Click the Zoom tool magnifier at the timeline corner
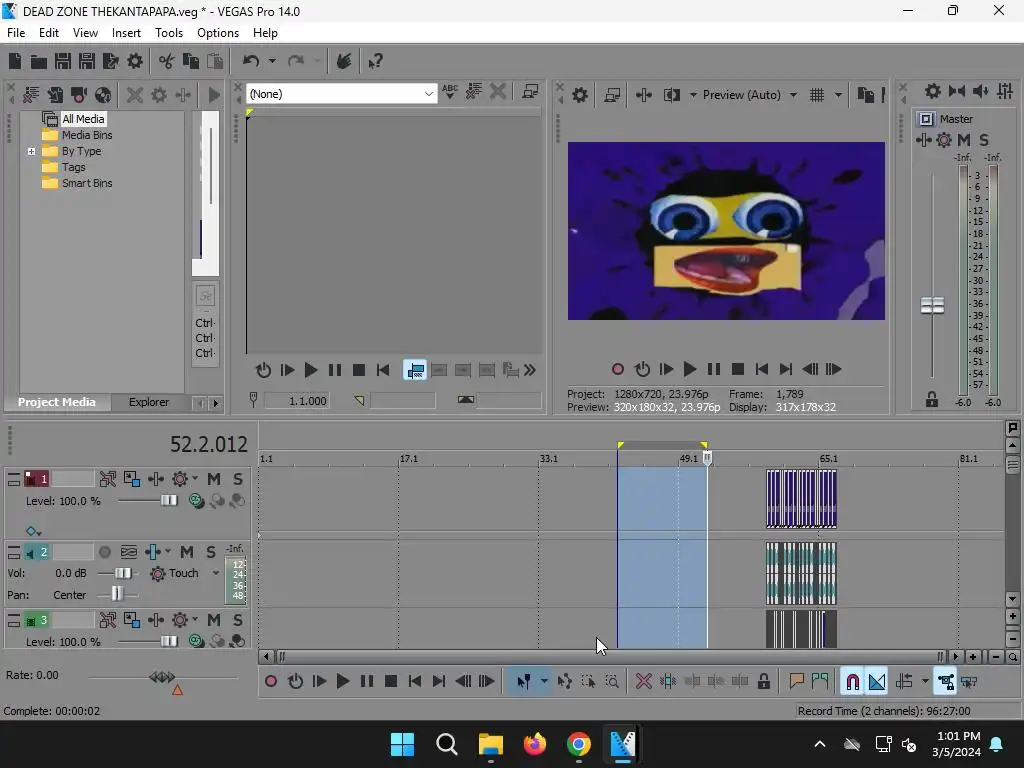This screenshot has width=1024, height=768. click(x=1012, y=657)
